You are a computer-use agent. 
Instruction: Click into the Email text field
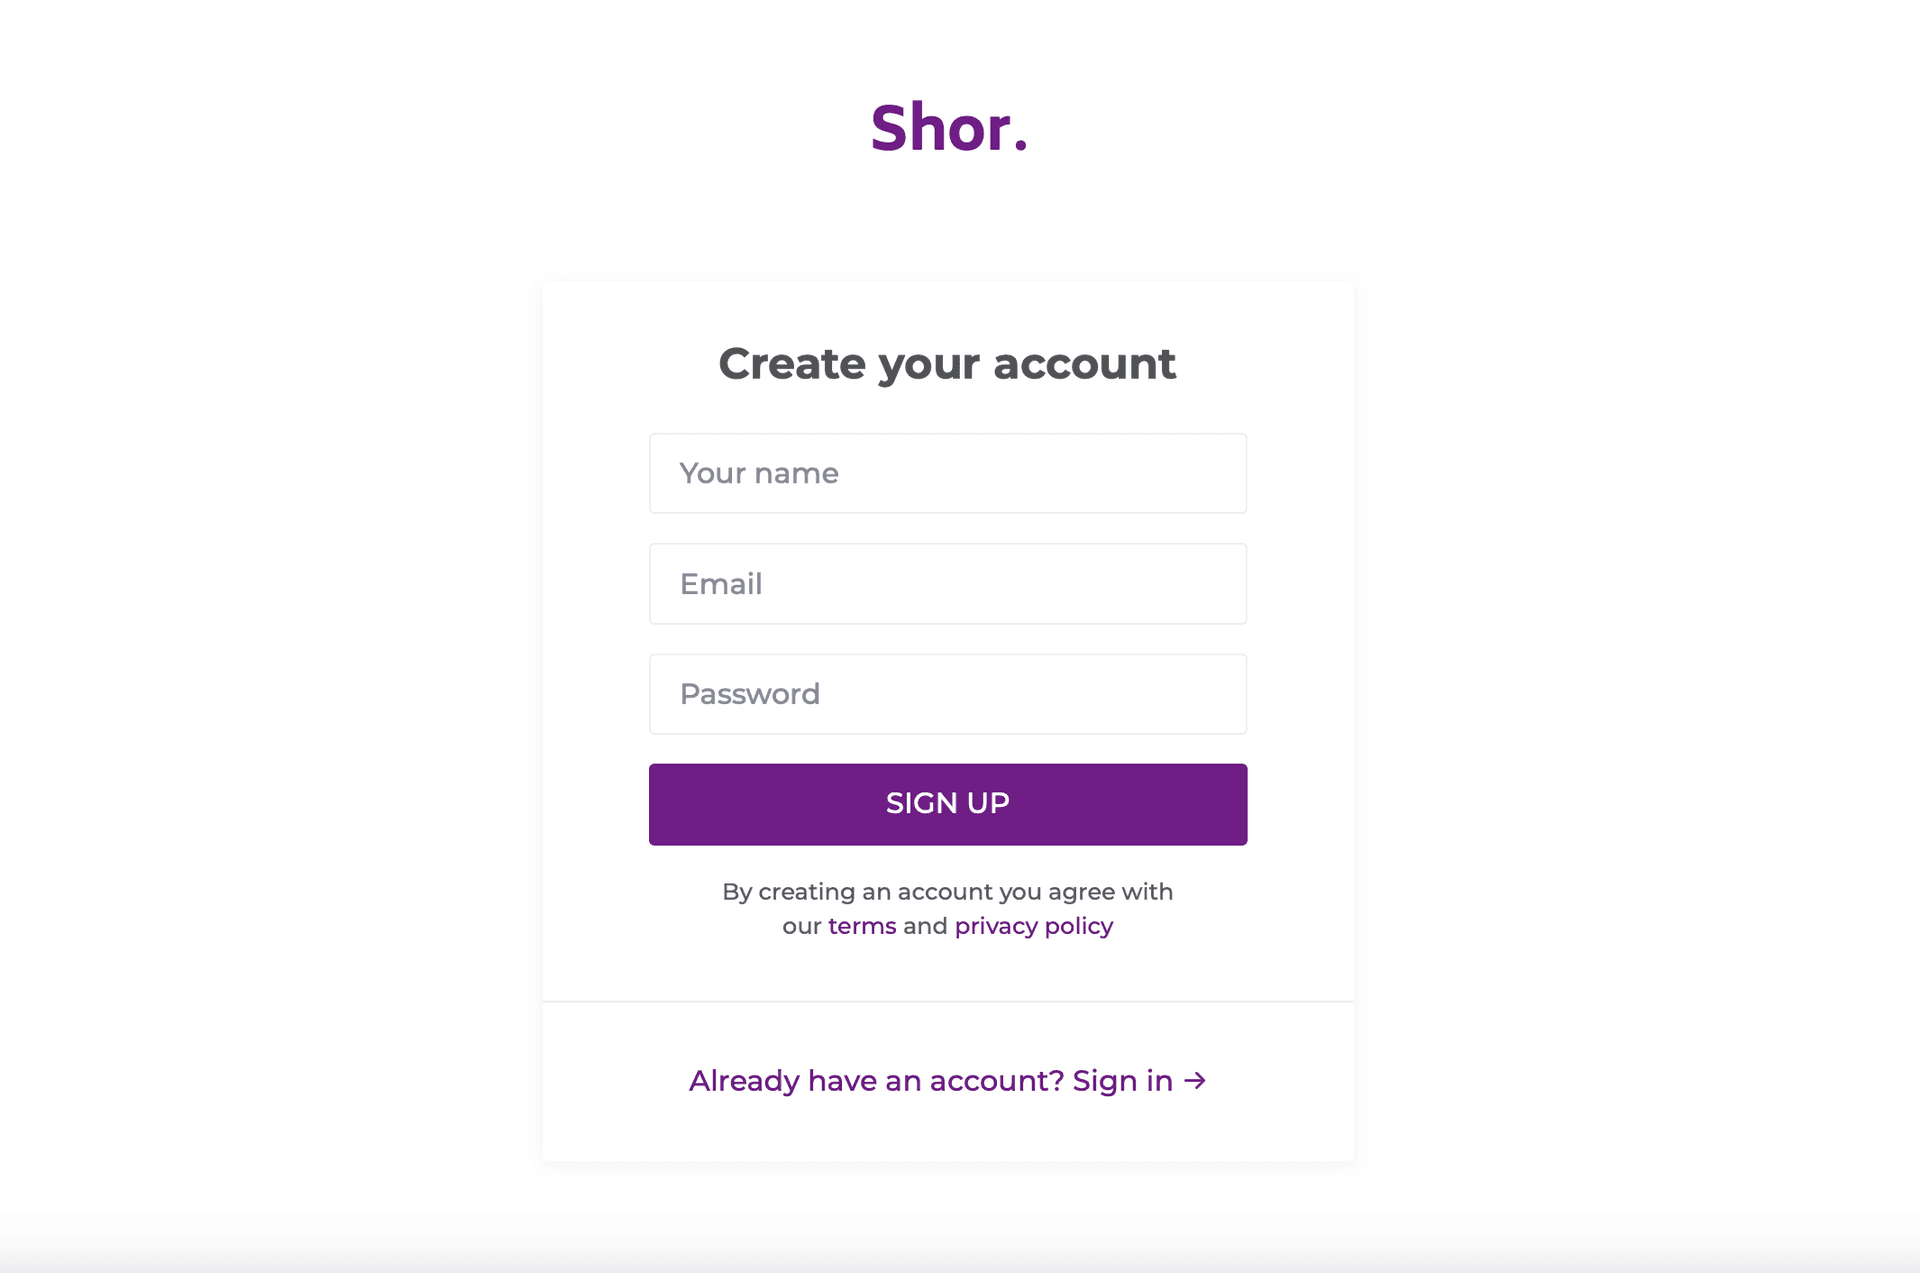tap(947, 584)
